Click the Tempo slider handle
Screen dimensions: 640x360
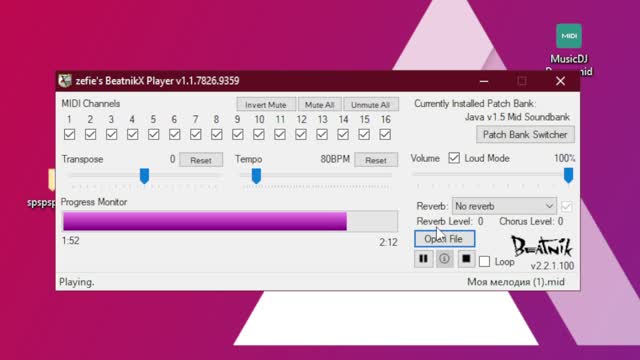256,176
